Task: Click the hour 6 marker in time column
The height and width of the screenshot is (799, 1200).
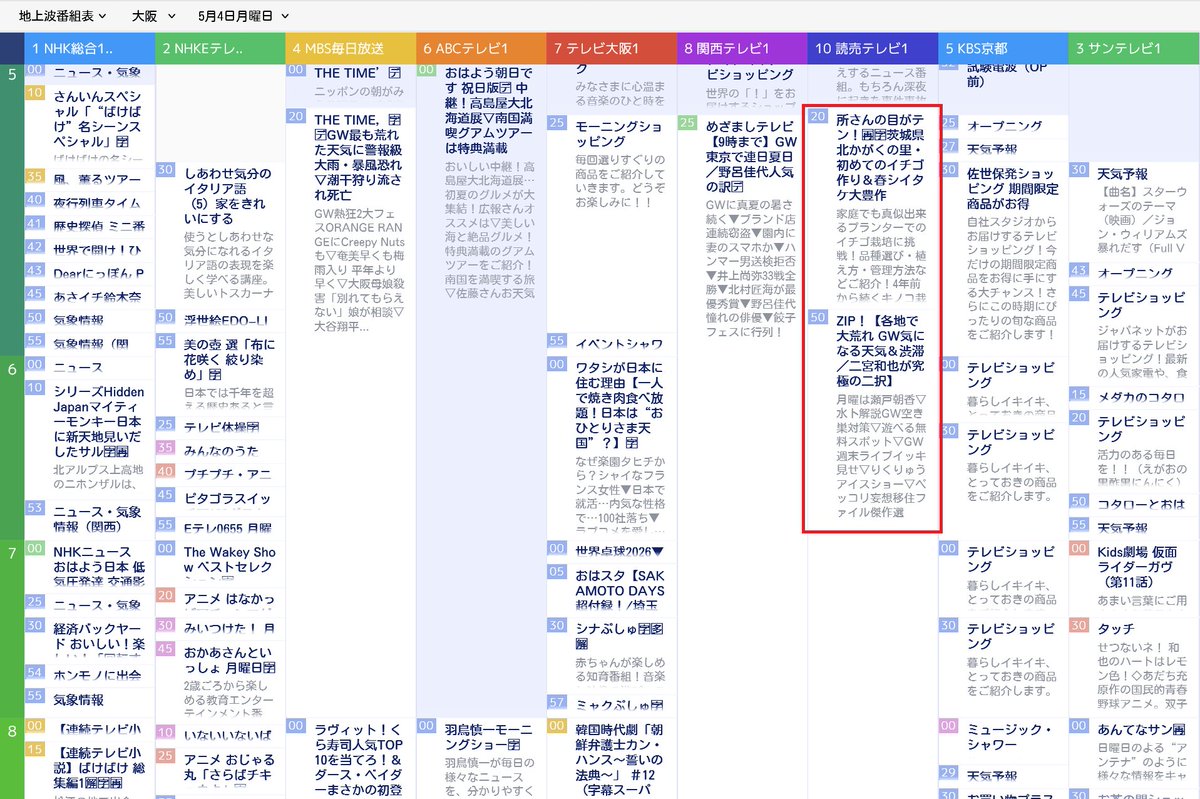Action: point(12,369)
